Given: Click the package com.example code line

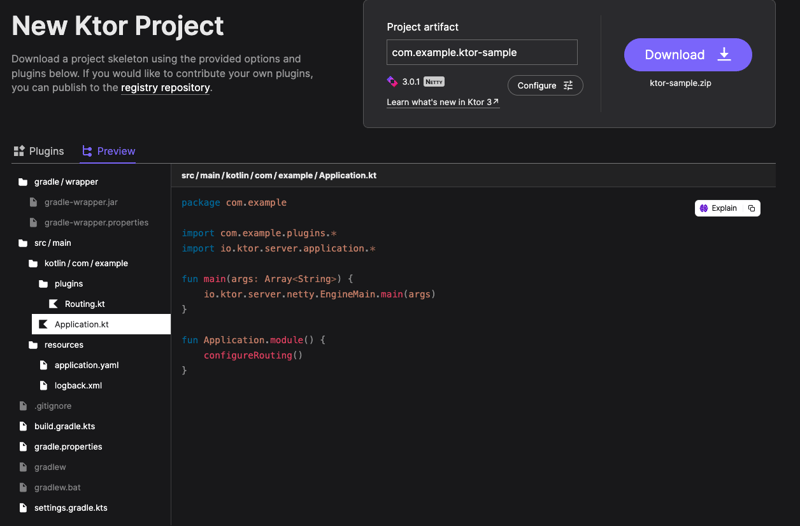Looking at the screenshot, I should 234,203.
